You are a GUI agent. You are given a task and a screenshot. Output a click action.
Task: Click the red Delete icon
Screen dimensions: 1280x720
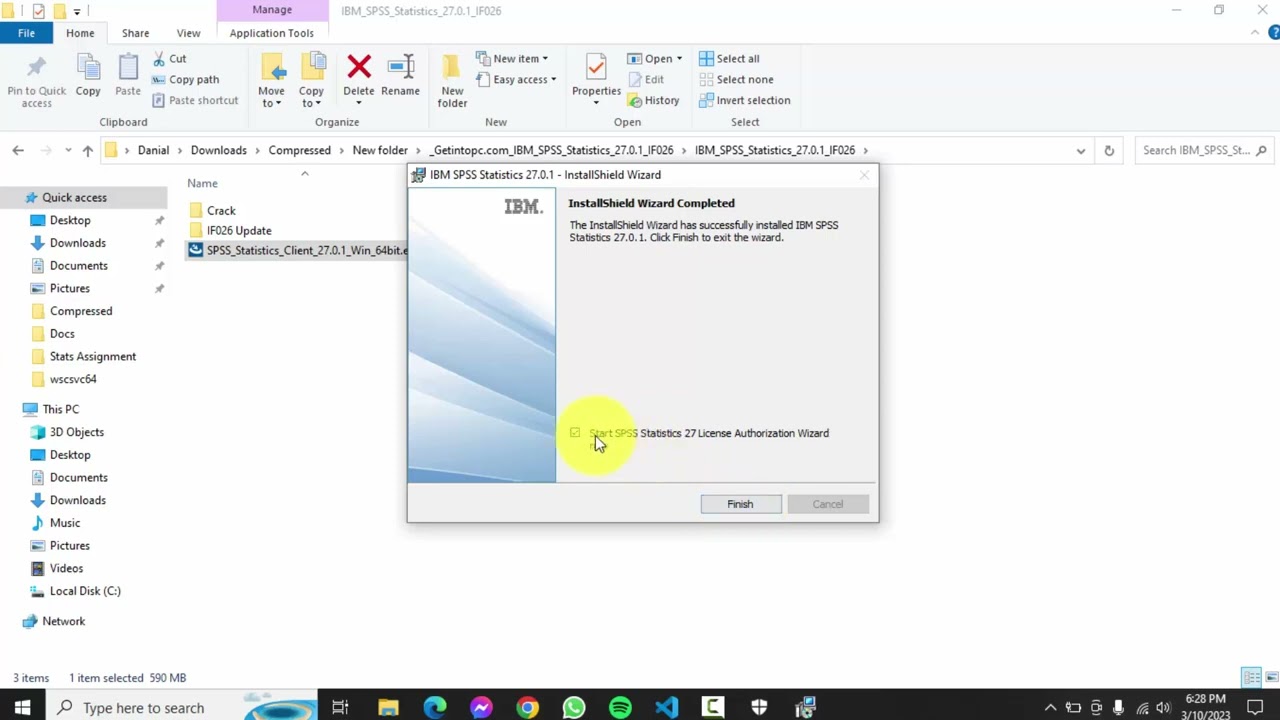coord(359,68)
